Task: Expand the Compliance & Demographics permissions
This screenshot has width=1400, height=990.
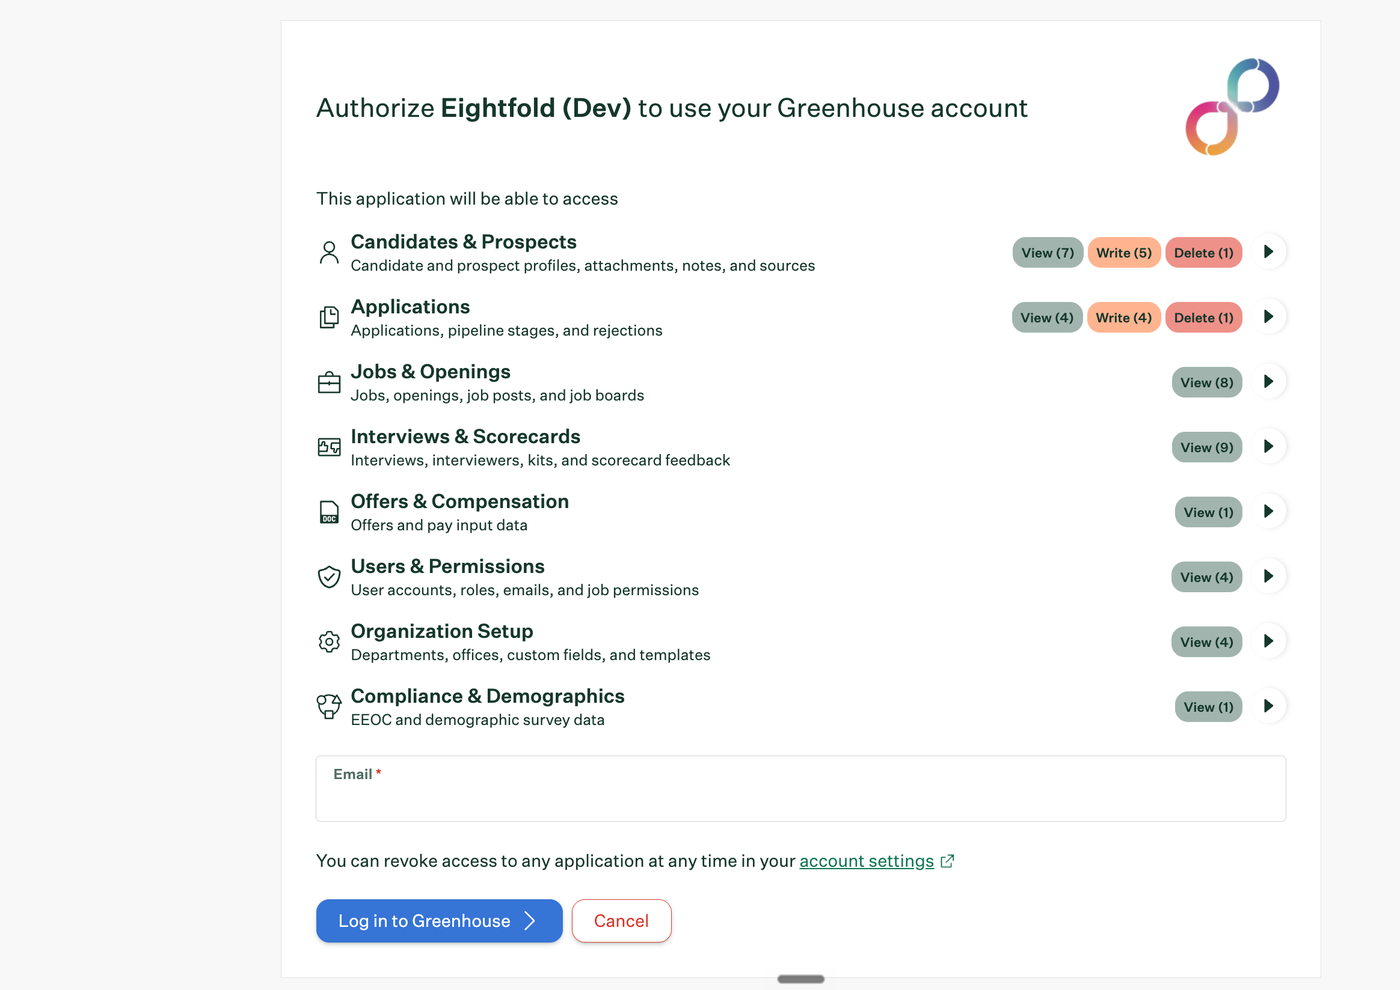Action: pos(1268,707)
